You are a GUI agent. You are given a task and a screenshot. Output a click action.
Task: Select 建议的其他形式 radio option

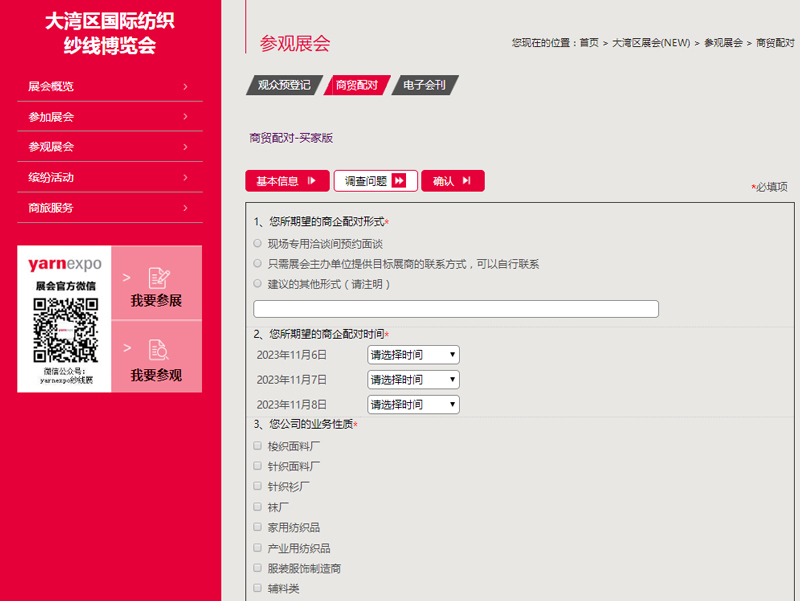pos(258,284)
